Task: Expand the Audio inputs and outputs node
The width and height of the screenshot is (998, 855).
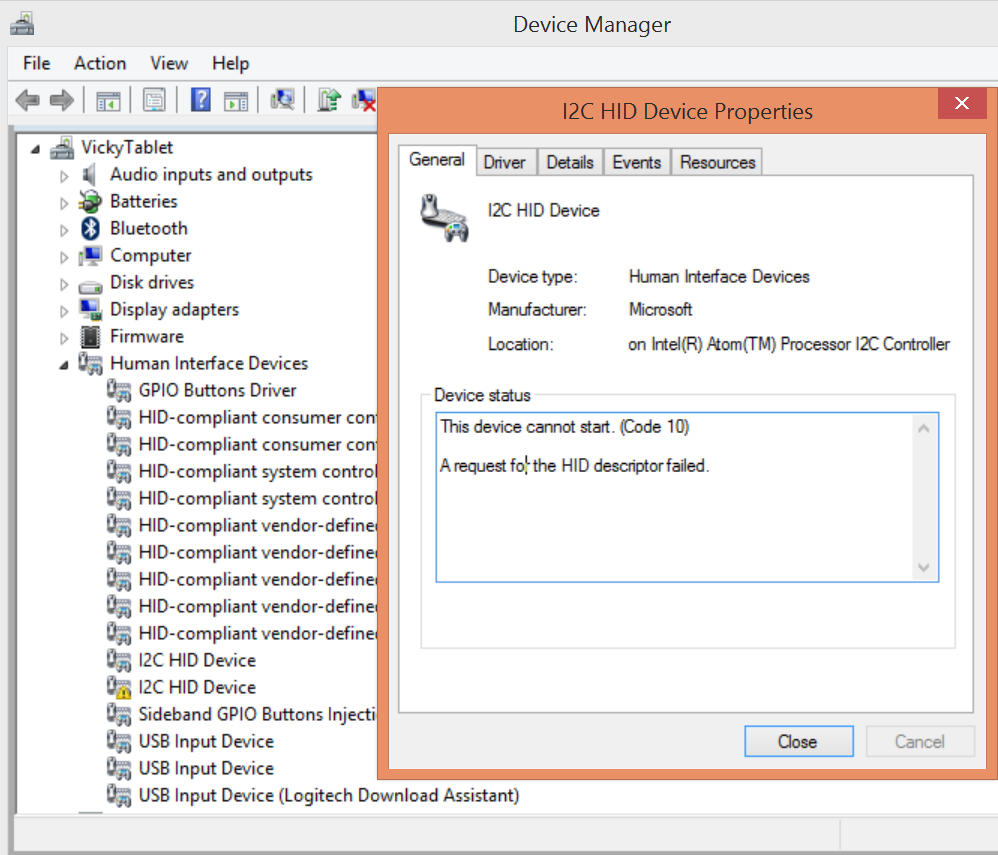Action: [x=64, y=175]
